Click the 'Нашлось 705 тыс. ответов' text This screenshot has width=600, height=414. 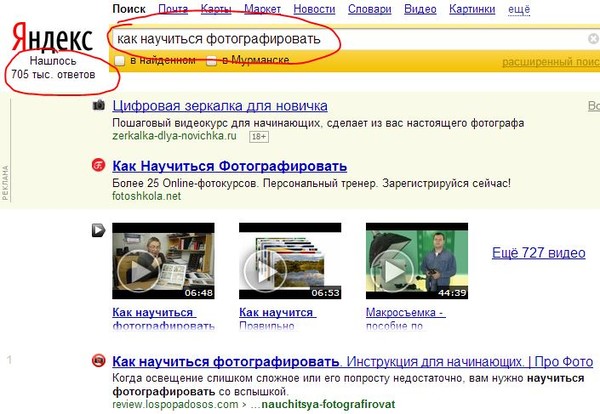pos(53,67)
